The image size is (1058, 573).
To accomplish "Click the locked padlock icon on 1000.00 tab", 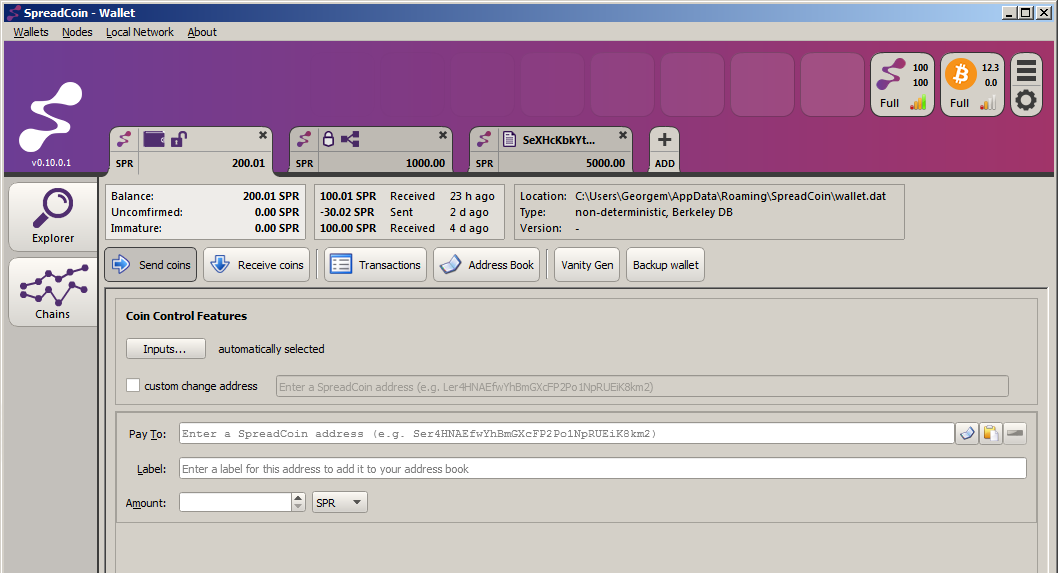I will click(329, 139).
